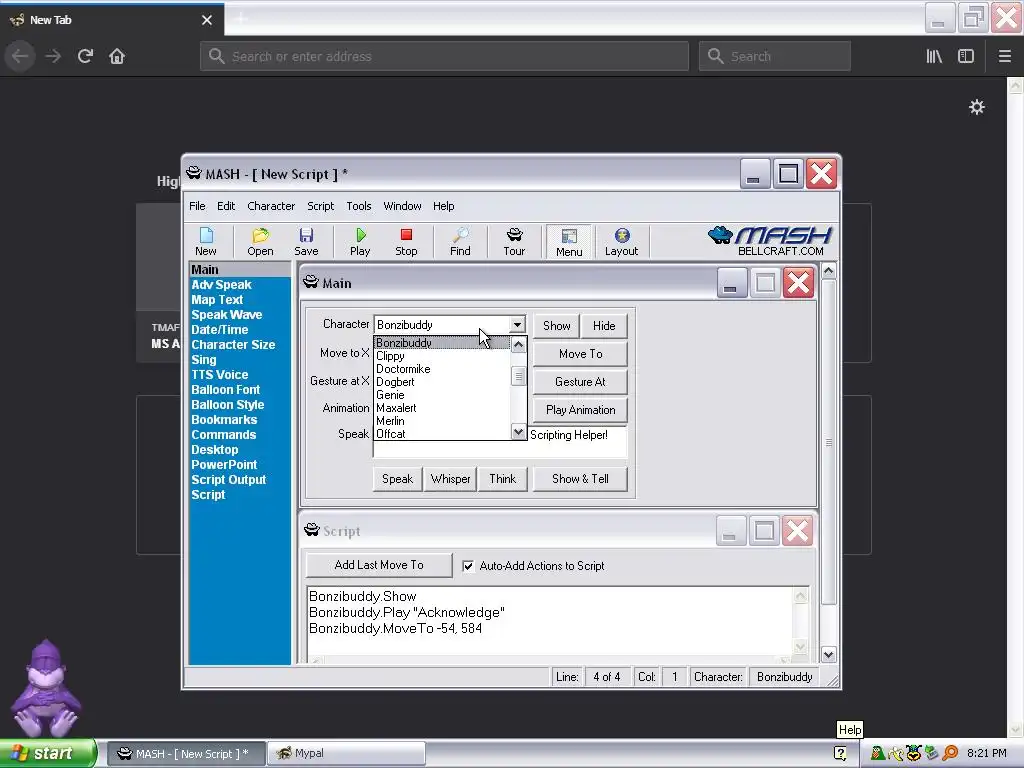Open the Layout toolbar option
This screenshot has width=1024, height=768.
tap(621, 241)
